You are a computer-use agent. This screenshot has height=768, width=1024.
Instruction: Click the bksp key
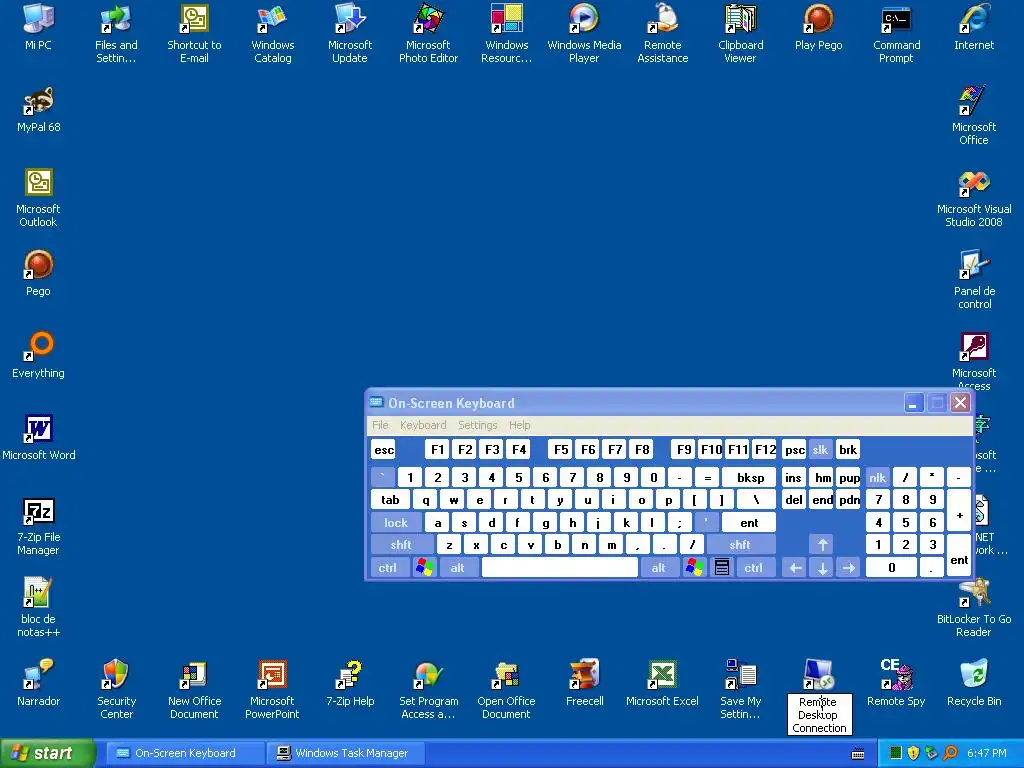coord(750,477)
